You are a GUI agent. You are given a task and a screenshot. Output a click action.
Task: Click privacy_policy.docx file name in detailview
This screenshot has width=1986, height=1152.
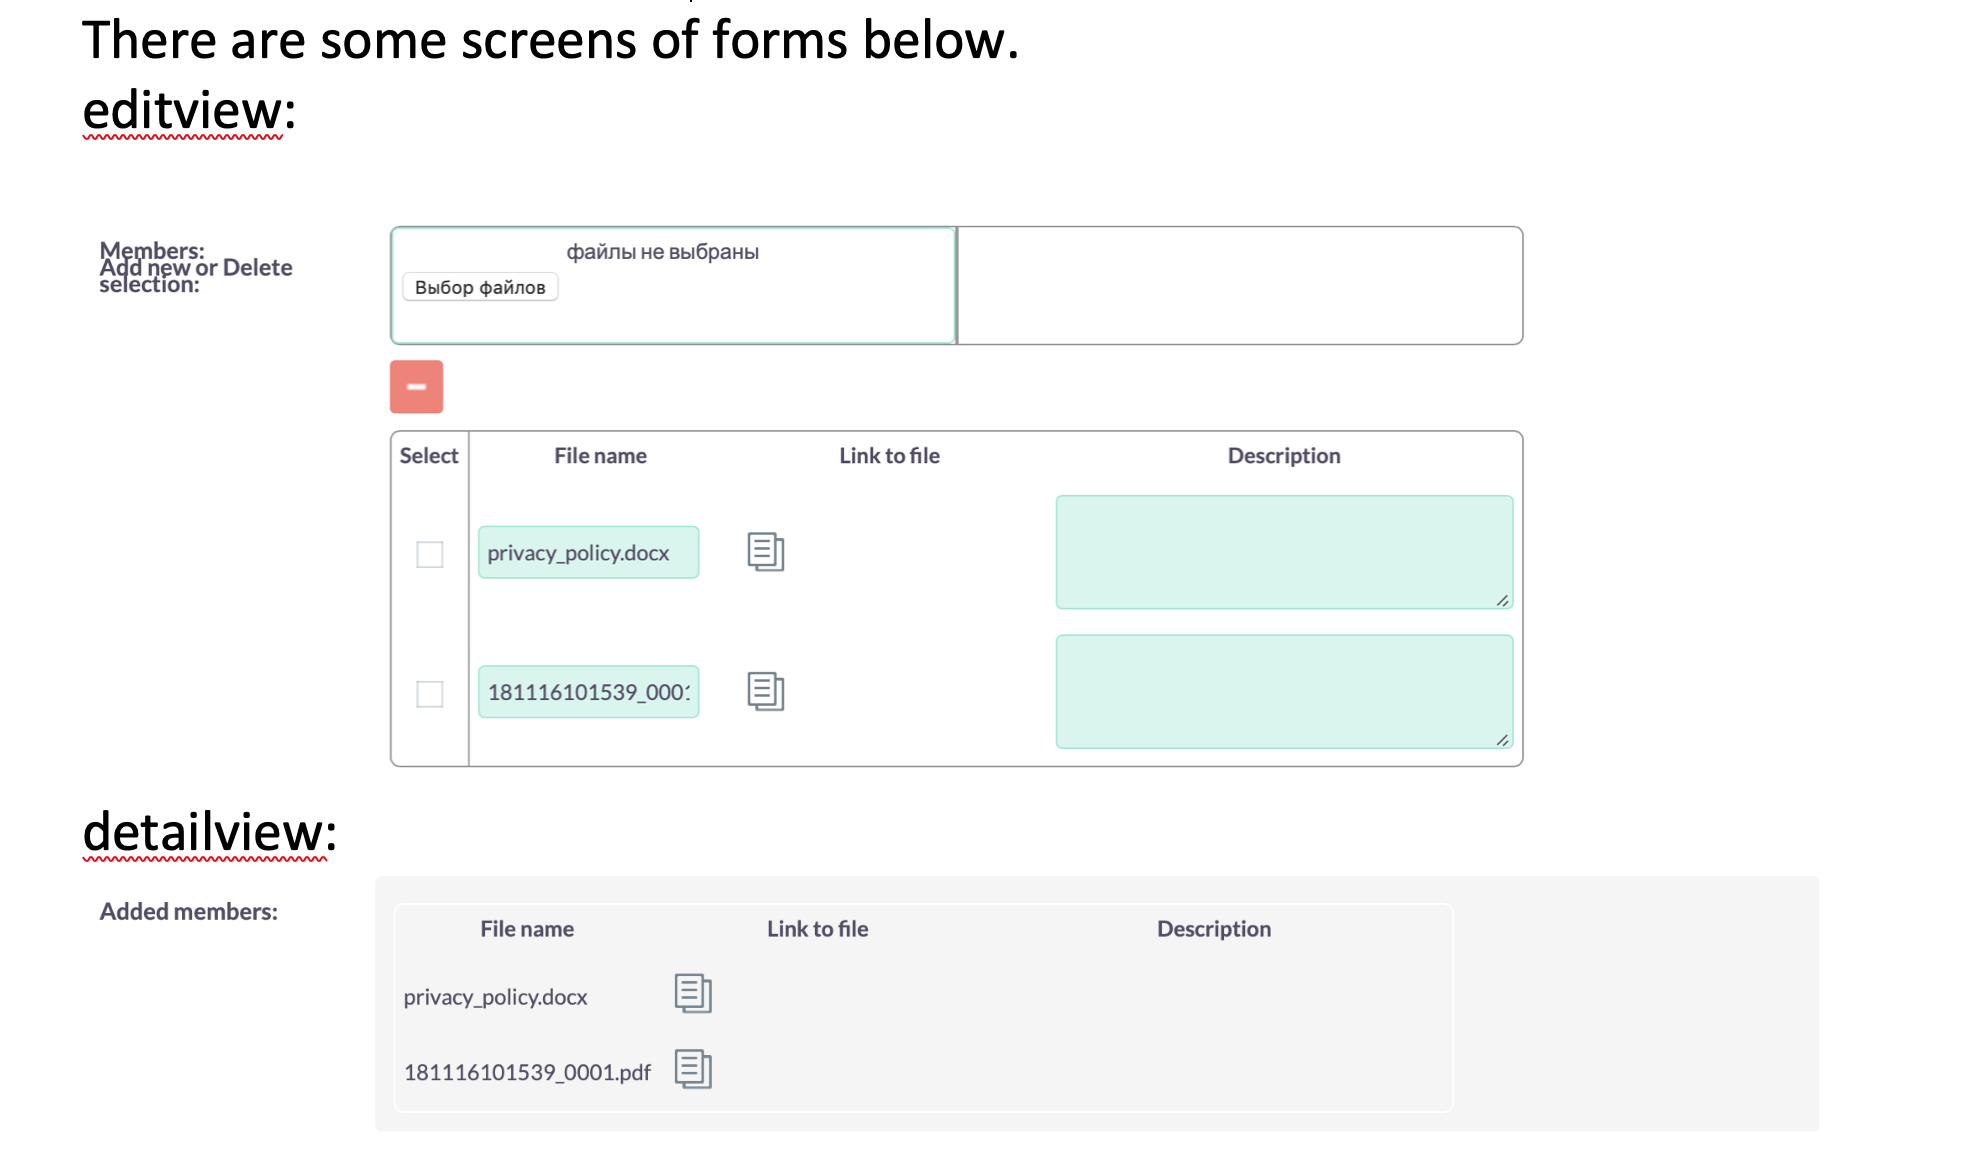click(495, 997)
